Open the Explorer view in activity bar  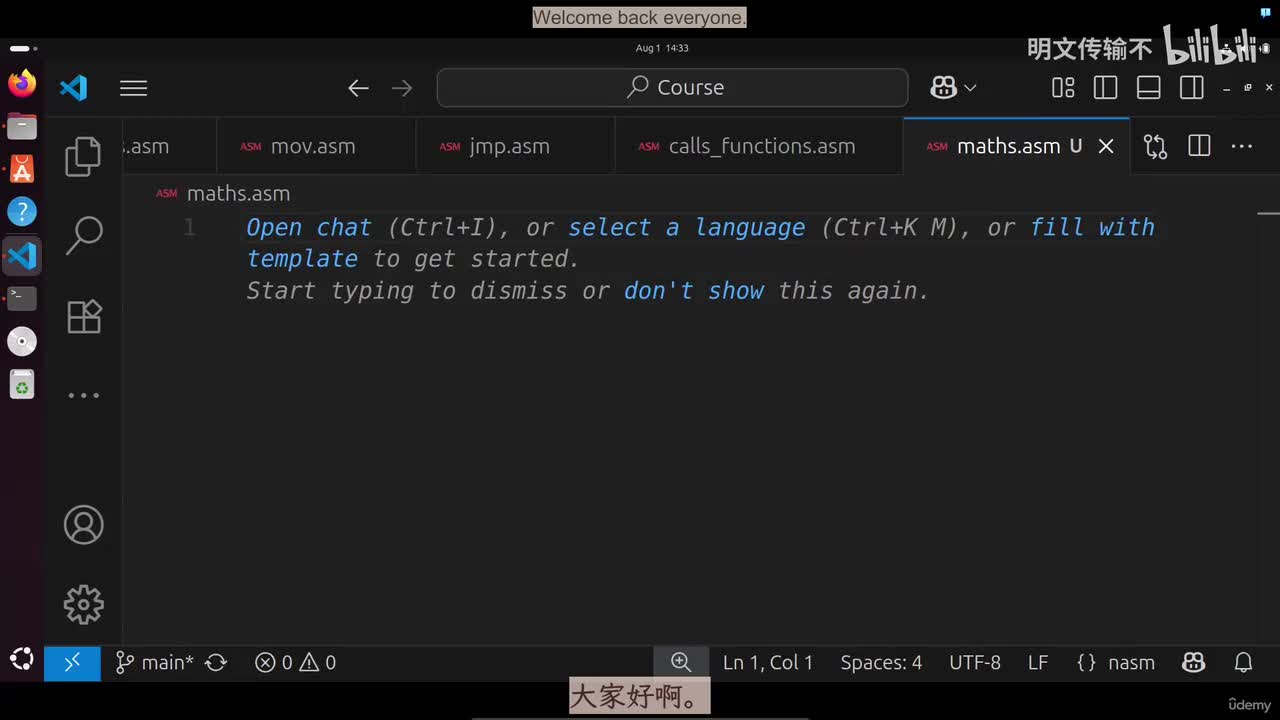point(83,157)
